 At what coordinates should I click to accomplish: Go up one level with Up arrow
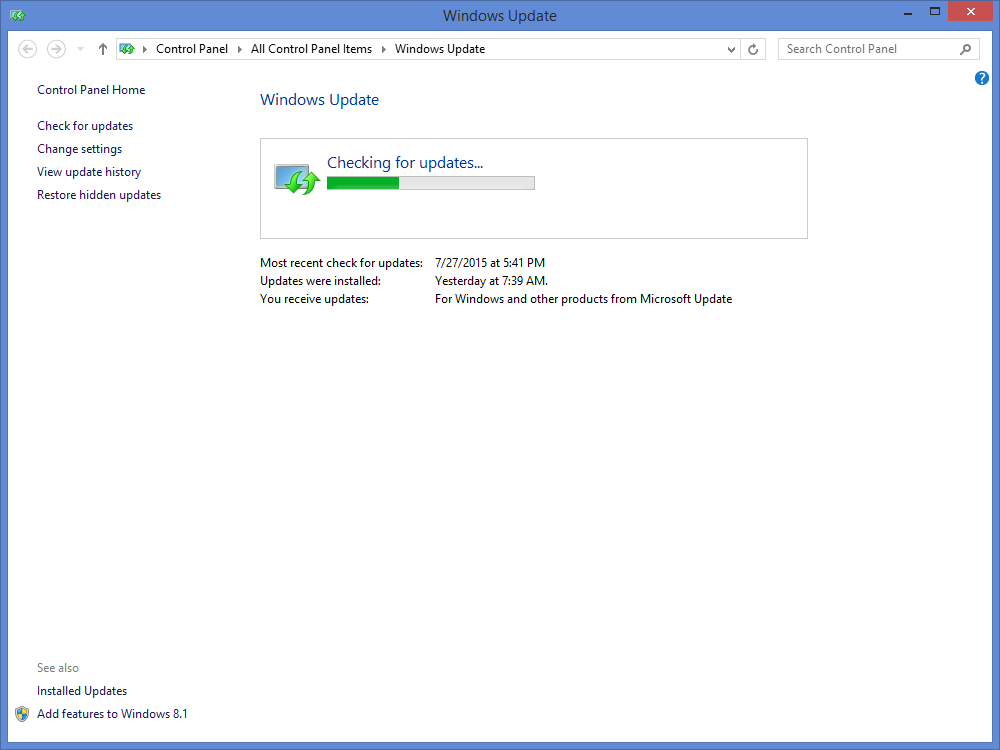(x=102, y=49)
